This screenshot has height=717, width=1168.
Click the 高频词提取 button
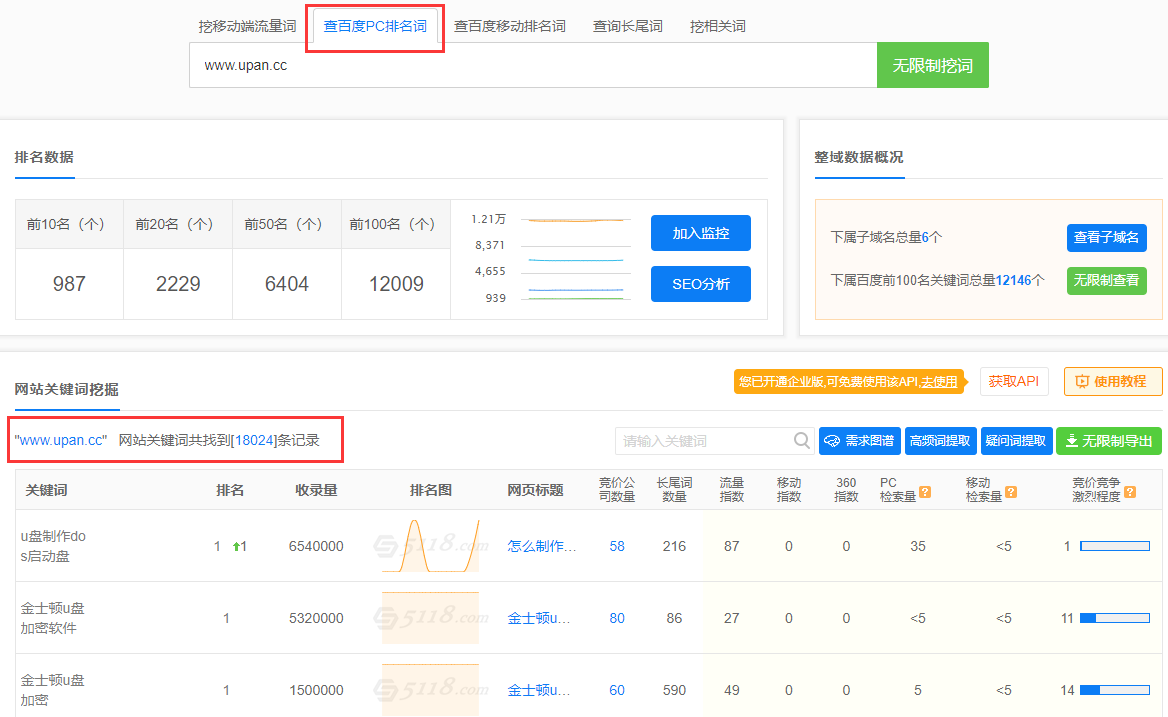click(x=940, y=441)
